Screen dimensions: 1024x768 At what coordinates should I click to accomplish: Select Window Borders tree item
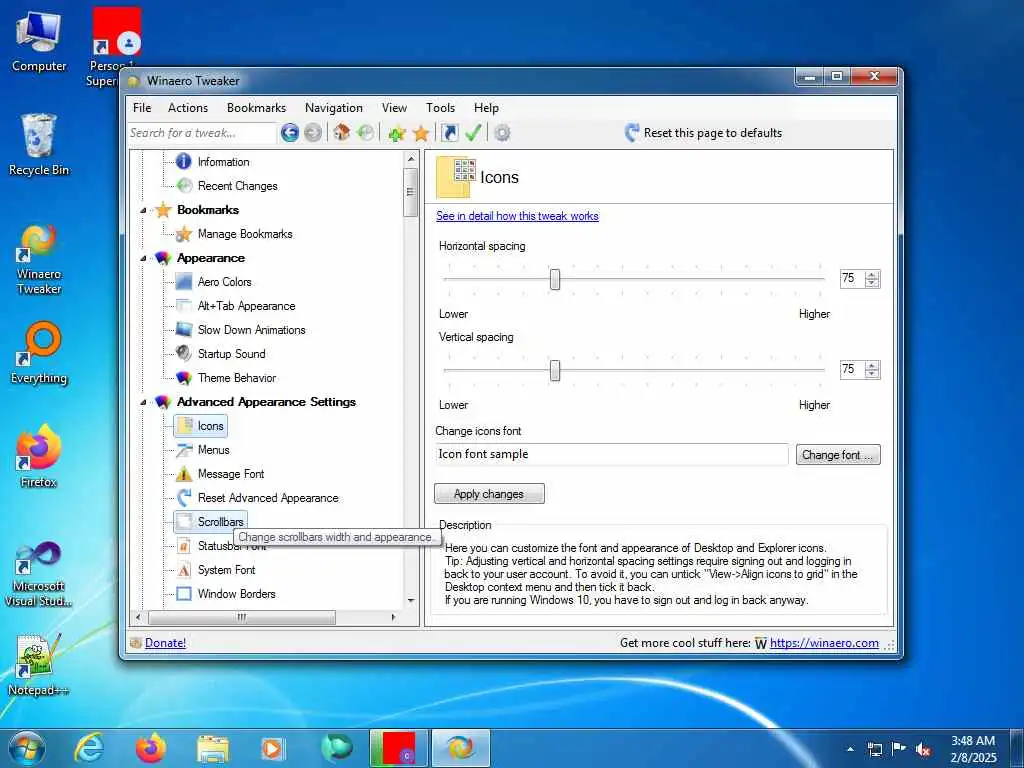coord(236,594)
